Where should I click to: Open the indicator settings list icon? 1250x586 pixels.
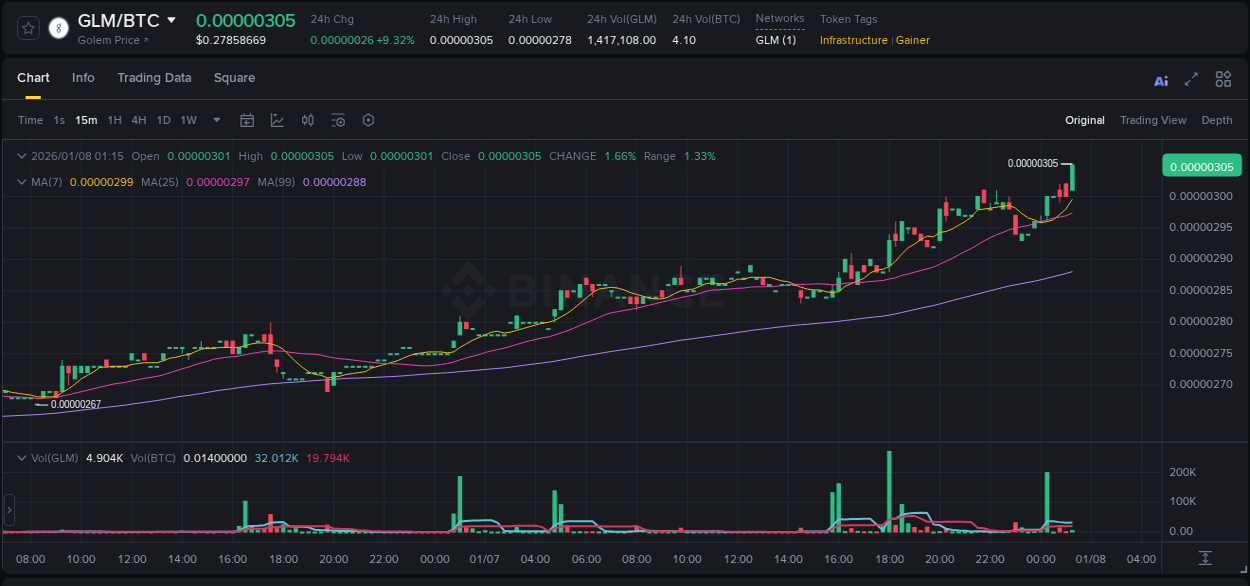click(338, 120)
